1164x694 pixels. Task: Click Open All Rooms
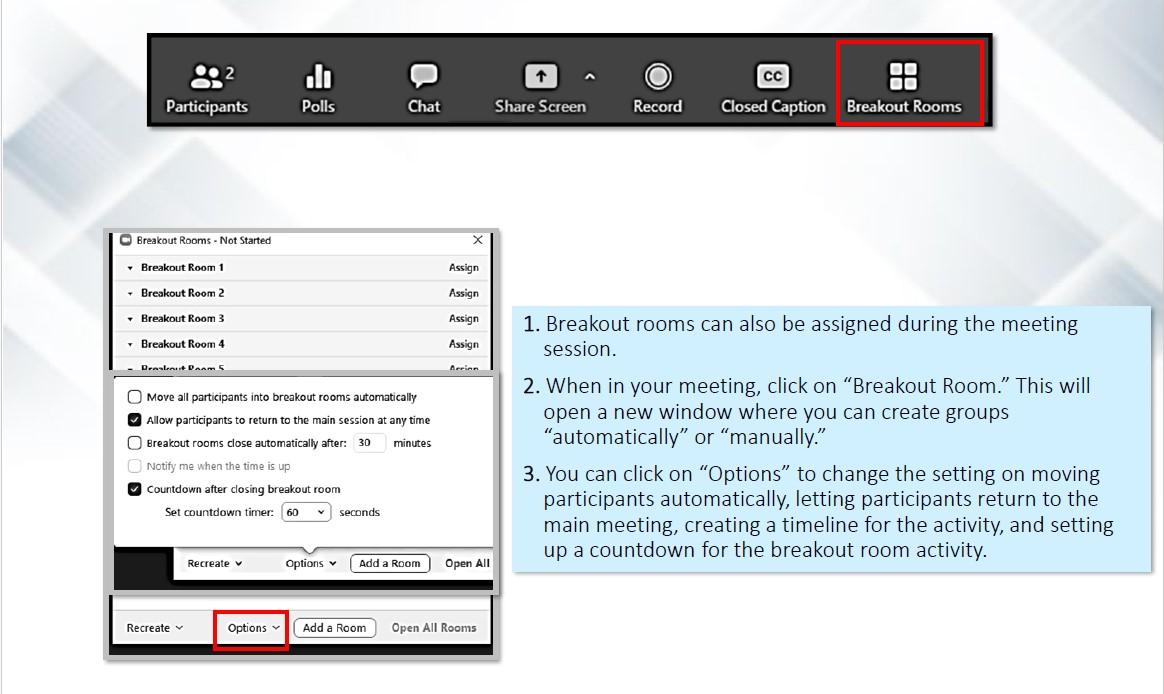[x=435, y=628]
